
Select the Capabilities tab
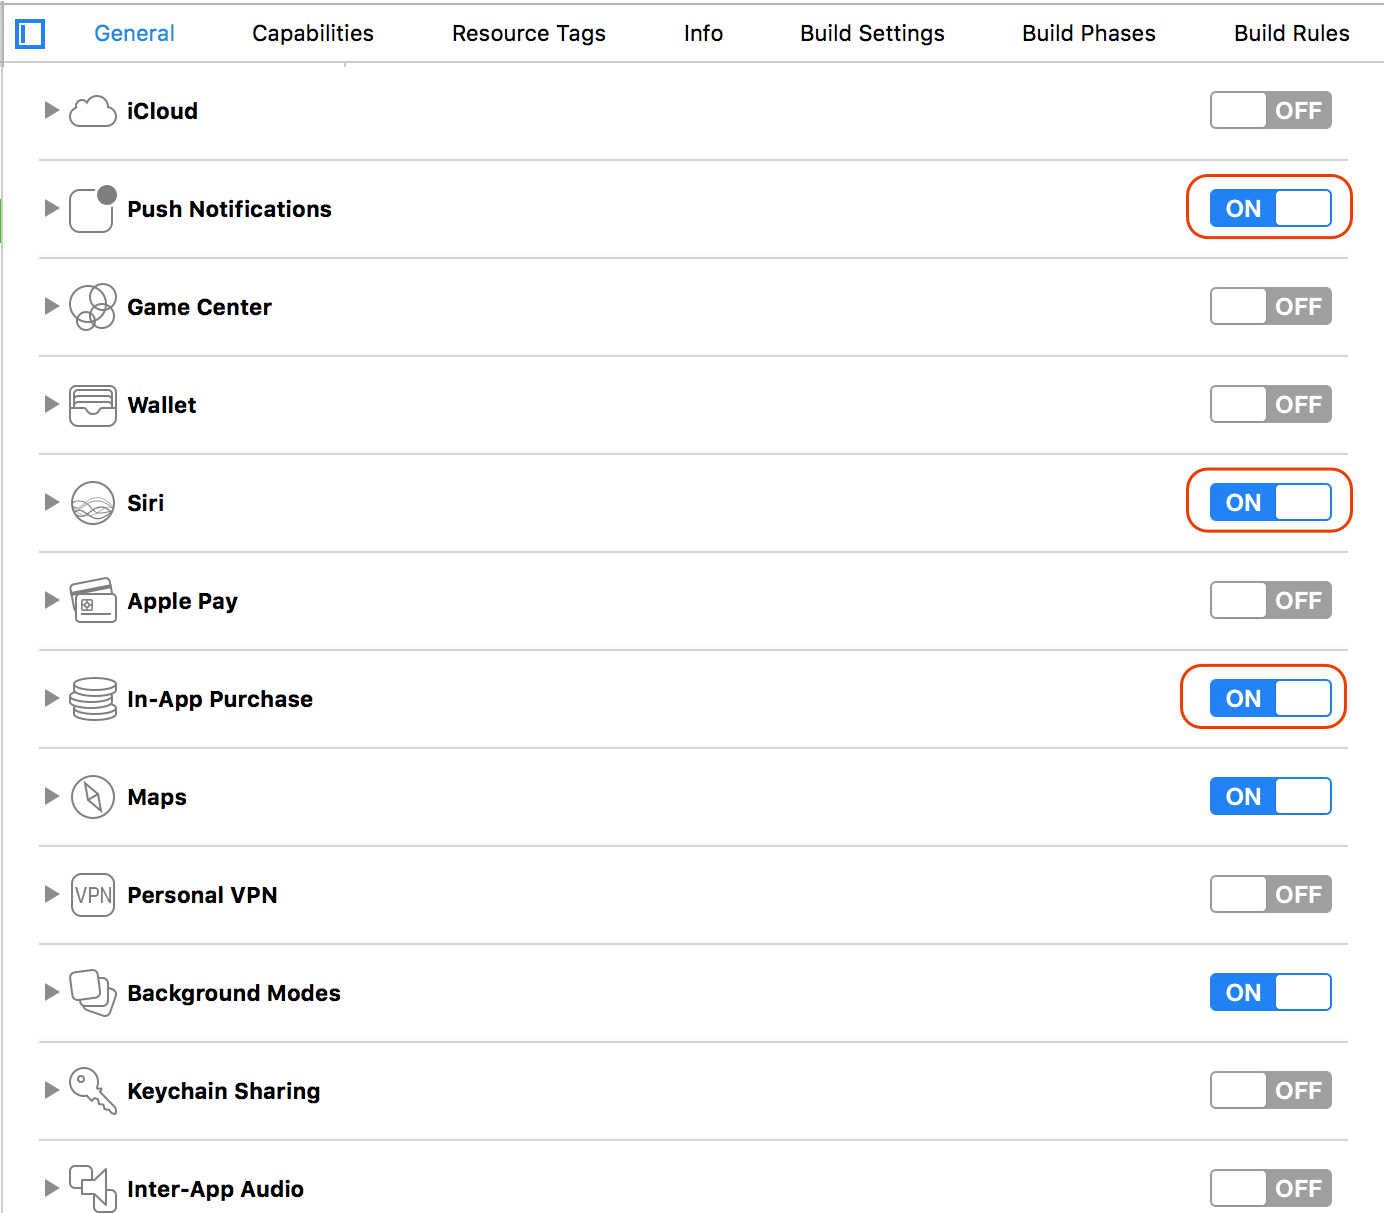tap(313, 34)
